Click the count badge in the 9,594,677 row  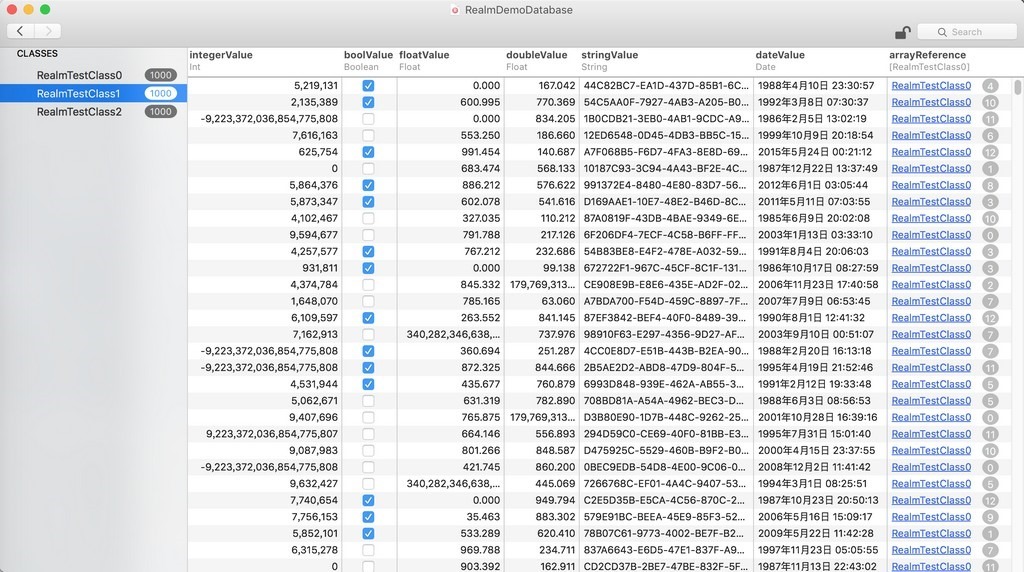[x=990, y=234]
